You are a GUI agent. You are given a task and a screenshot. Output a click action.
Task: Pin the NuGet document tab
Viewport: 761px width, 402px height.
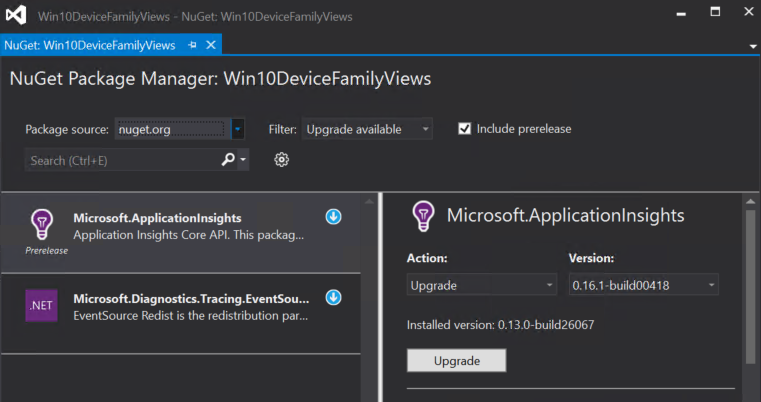(x=194, y=45)
